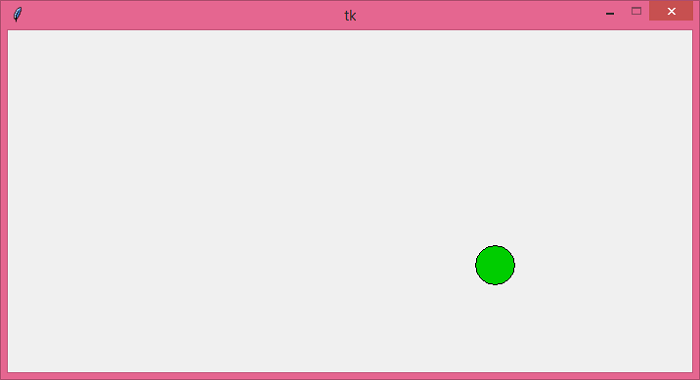Viewport: 700px width, 380px height.
Task: Click the tk feather icon in title bar
Action: [x=17, y=14]
